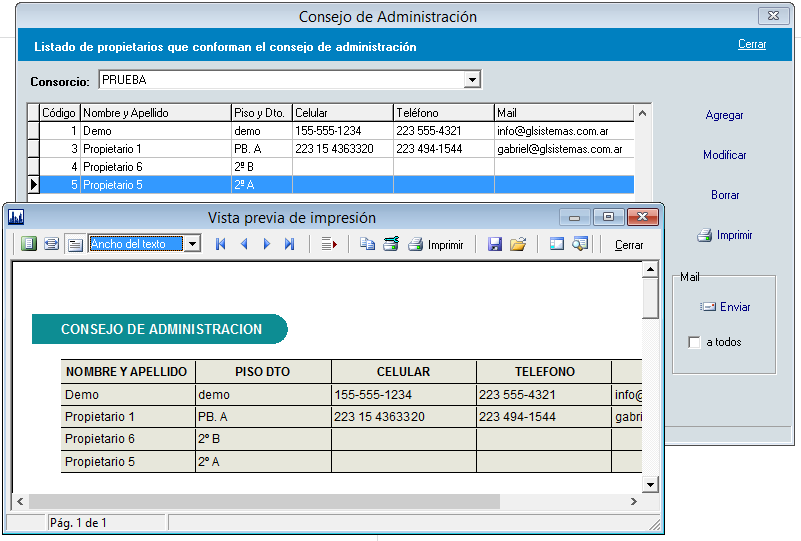Go to next page in preview

click(267, 244)
